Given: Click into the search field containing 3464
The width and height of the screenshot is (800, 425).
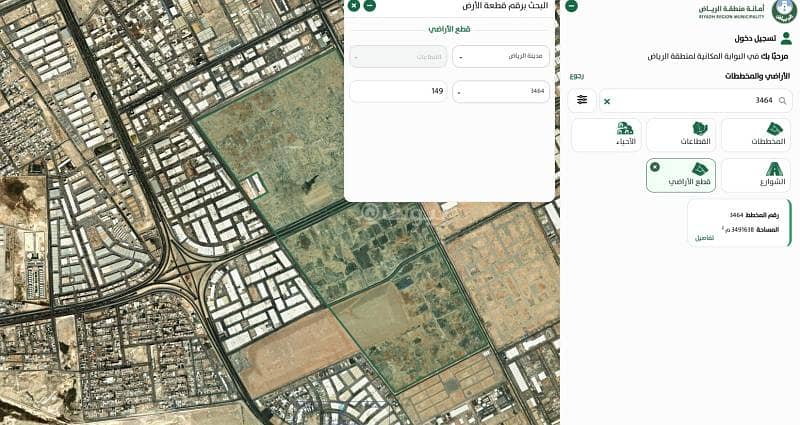Looking at the screenshot, I should tap(696, 101).
